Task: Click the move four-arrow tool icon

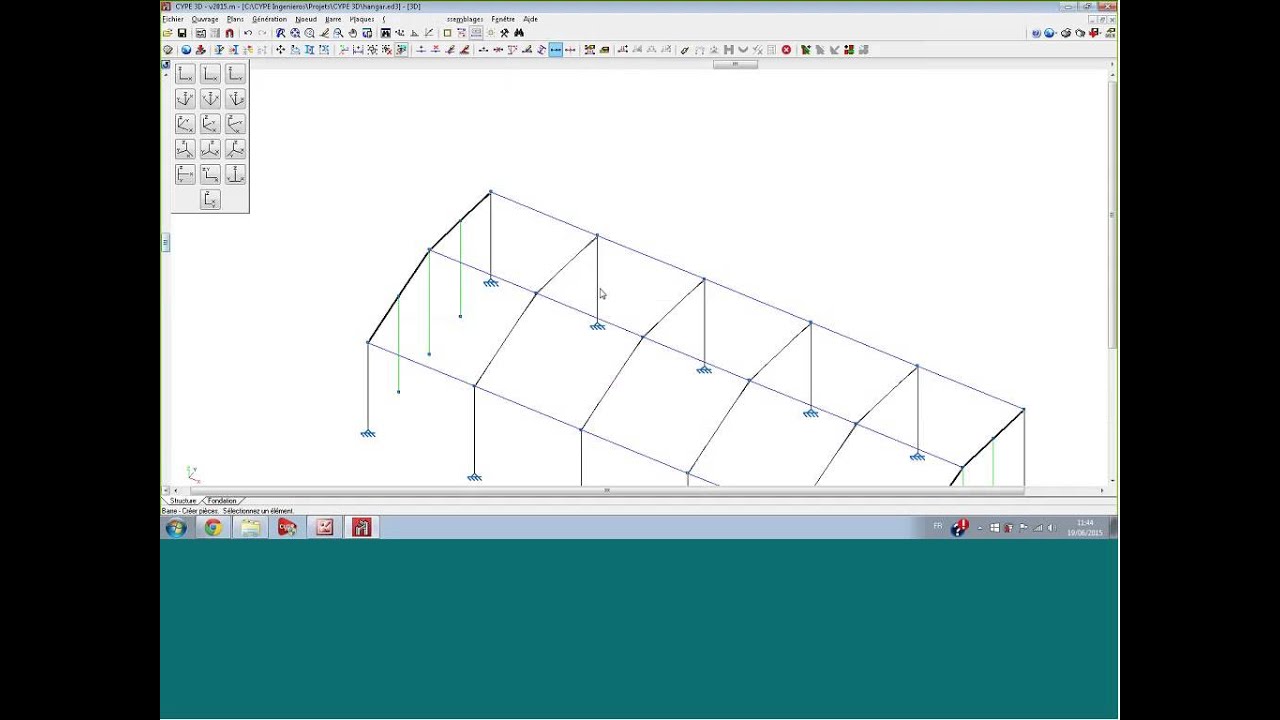Action: pos(280,50)
